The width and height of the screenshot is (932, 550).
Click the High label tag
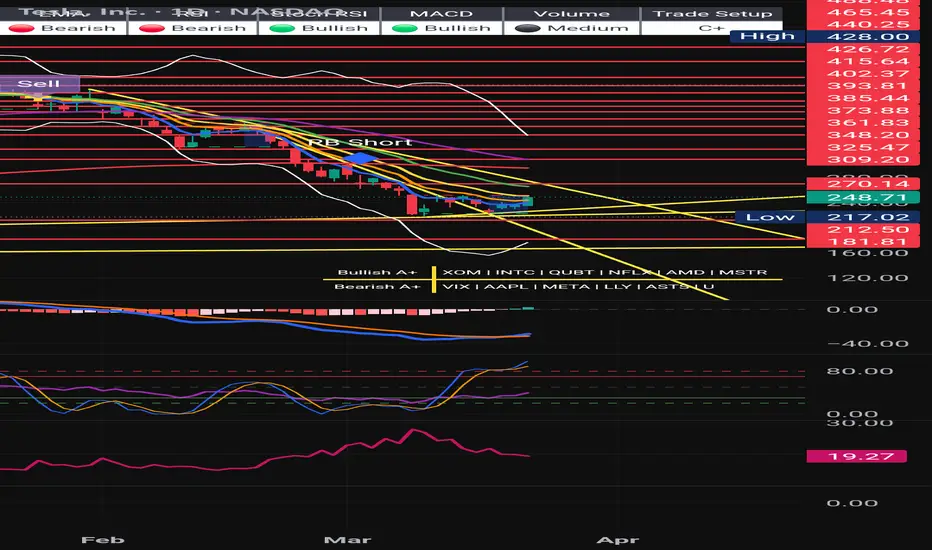(767, 36)
